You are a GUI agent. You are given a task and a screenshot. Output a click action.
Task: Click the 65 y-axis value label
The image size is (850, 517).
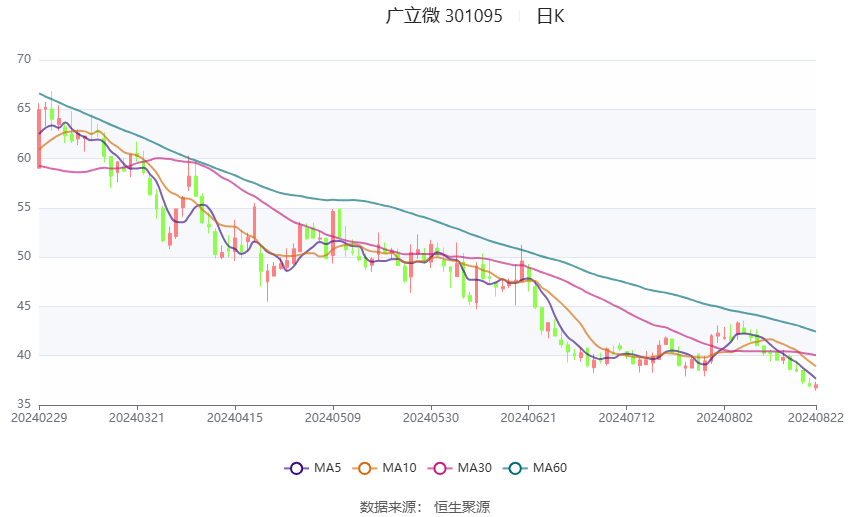click(x=24, y=108)
